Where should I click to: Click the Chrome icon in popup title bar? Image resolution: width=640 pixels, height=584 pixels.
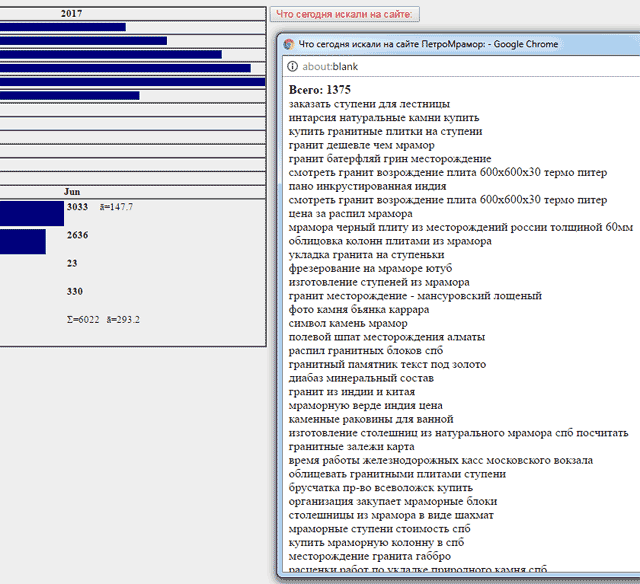click(x=289, y=44)
